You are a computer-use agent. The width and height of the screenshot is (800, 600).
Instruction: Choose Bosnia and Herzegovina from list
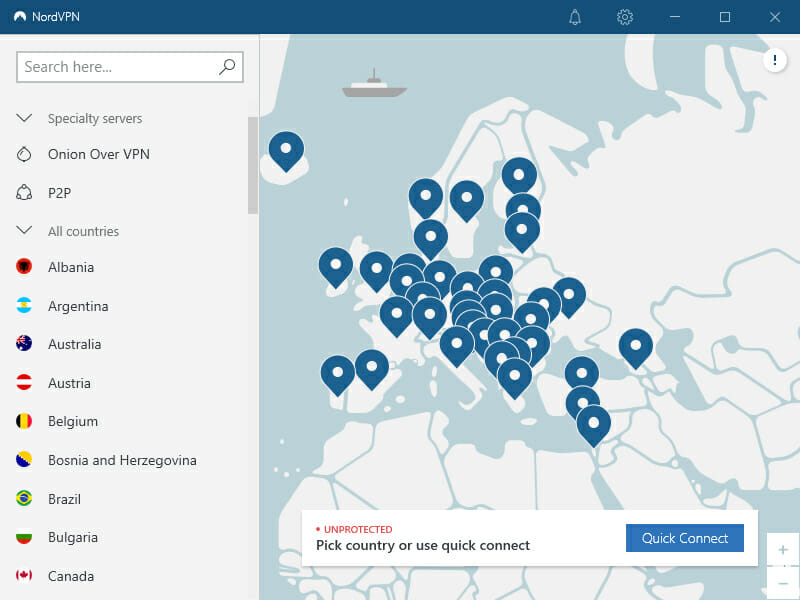coord(122,460)
